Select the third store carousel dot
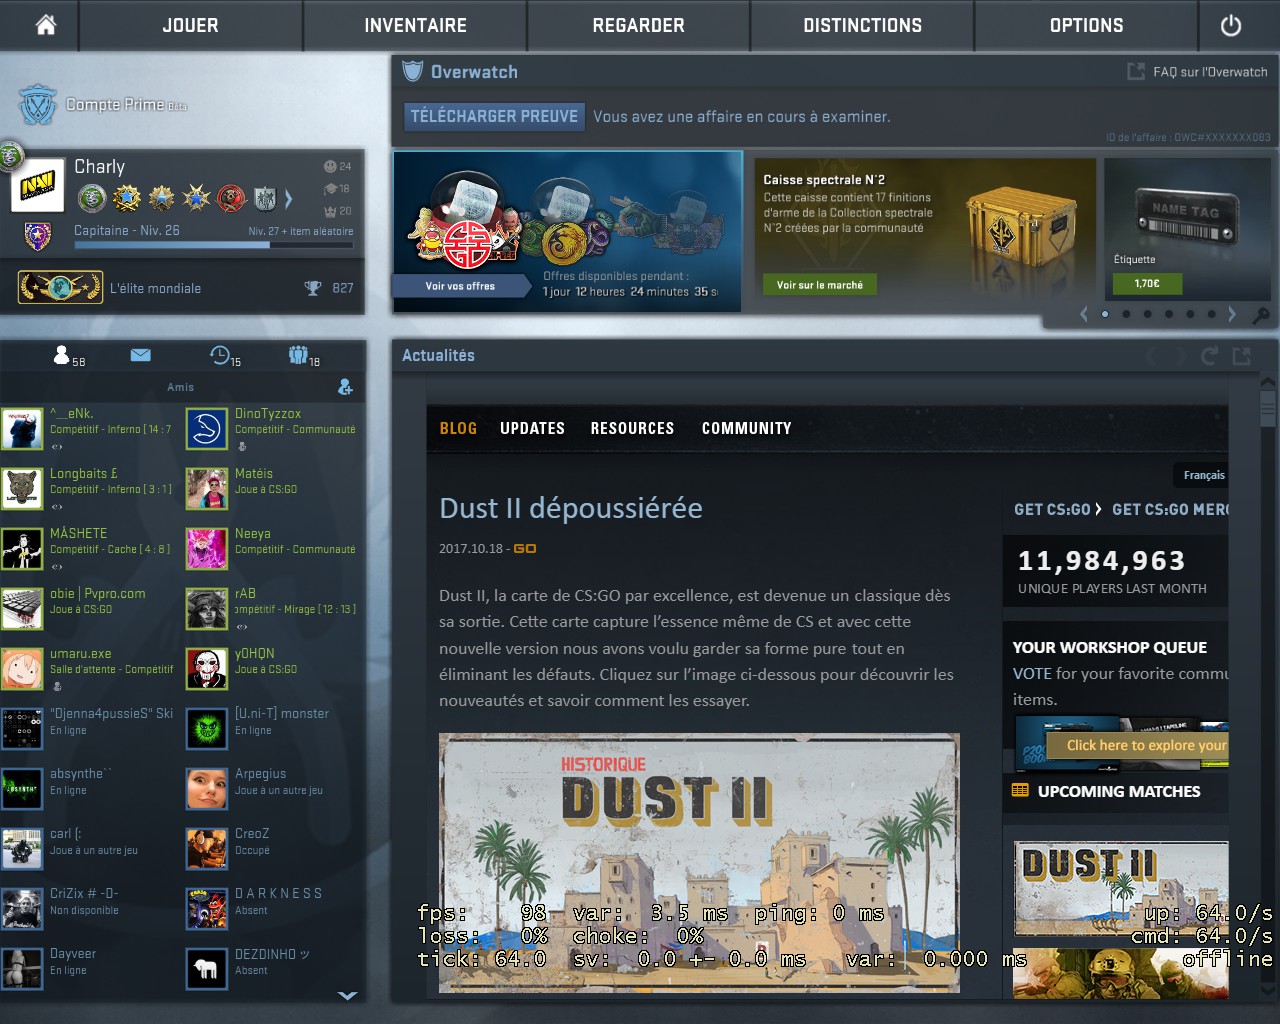This screenshot has height=1024, width=1280. click(x=1148, y=314)
